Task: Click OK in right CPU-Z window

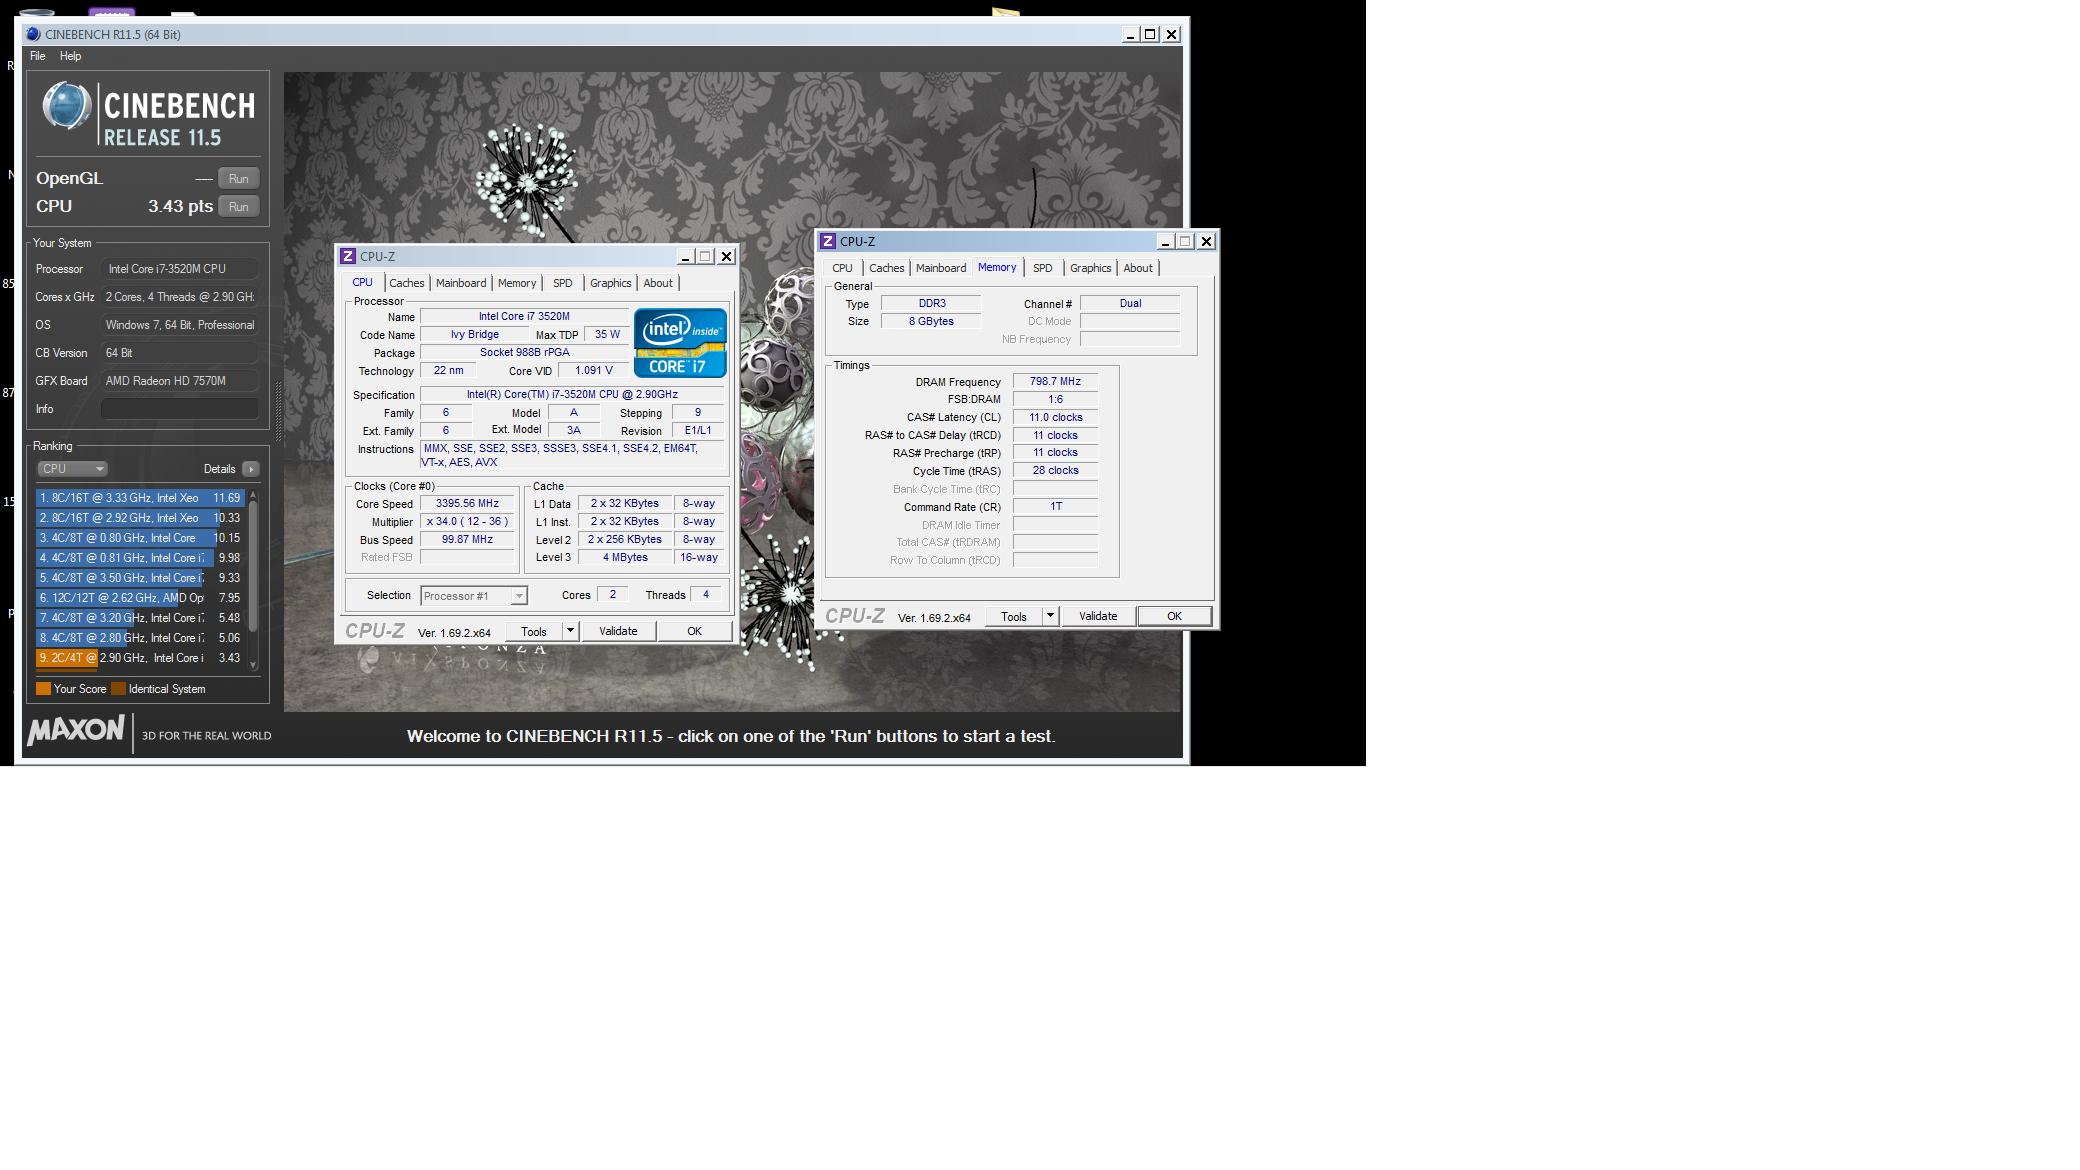Action: 1175,616
